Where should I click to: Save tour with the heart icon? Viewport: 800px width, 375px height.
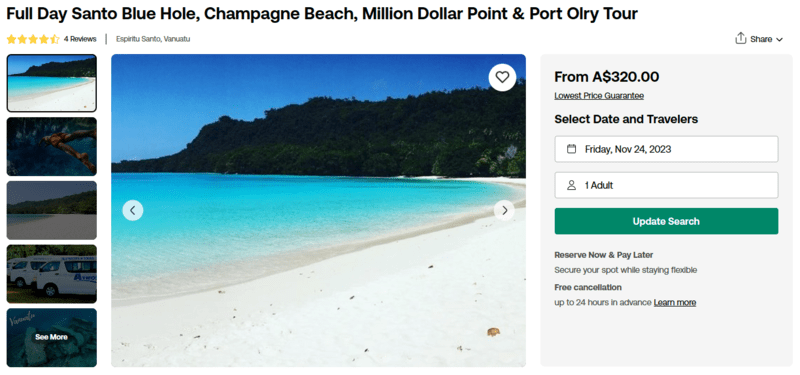pos(502,77)
